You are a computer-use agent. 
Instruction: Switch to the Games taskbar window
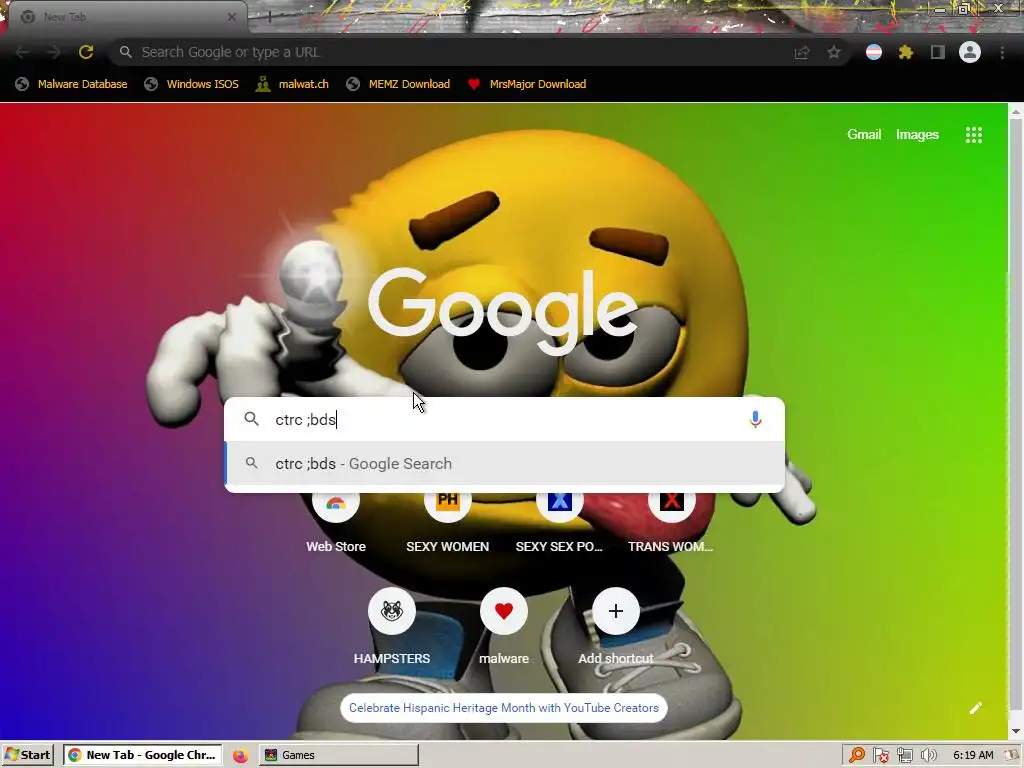(338, 755)
